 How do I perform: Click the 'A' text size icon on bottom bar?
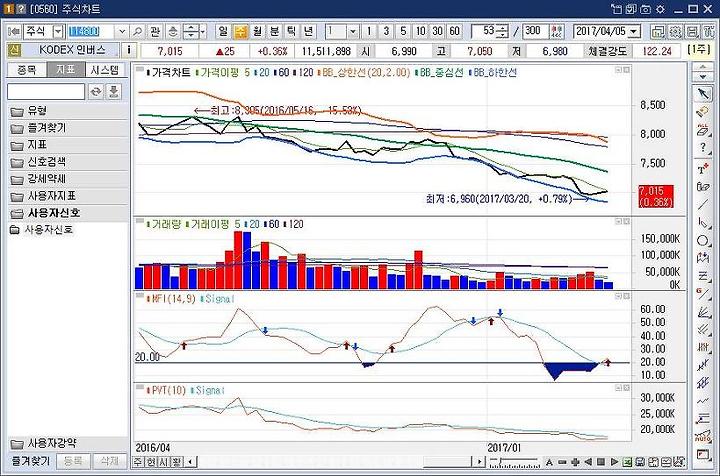tap(549, 462)
